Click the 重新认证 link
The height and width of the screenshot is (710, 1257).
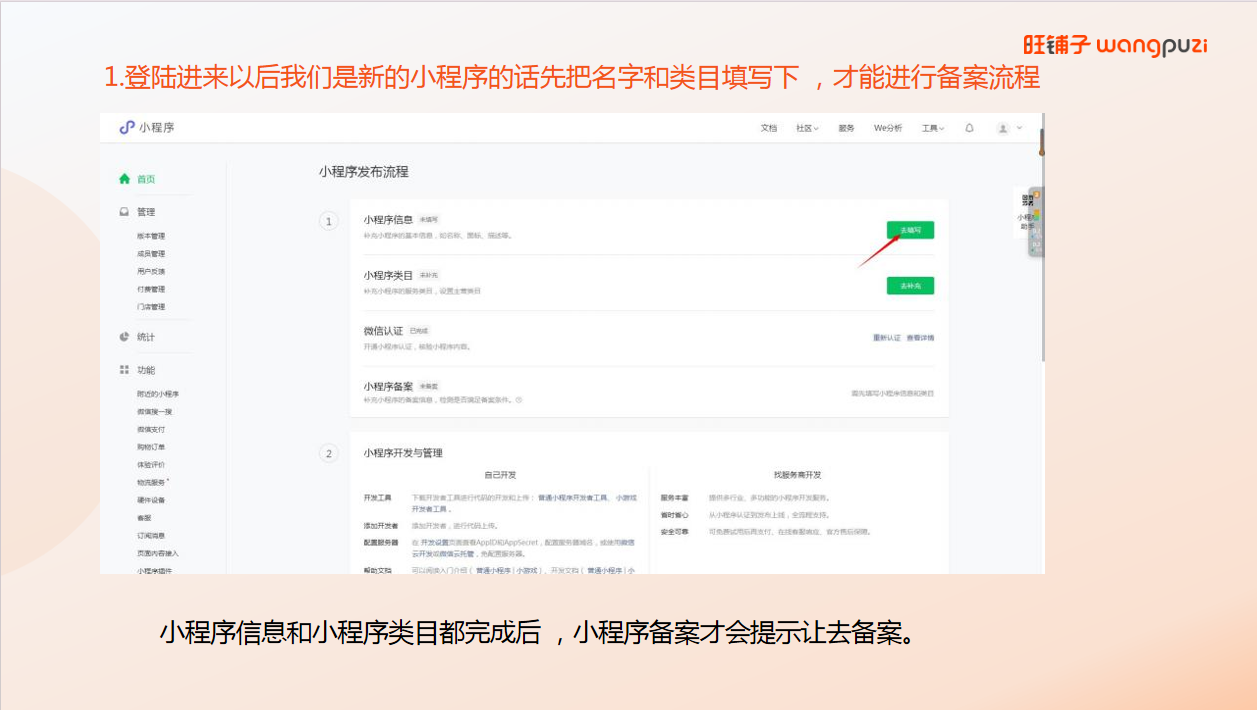tap(887, 338)
